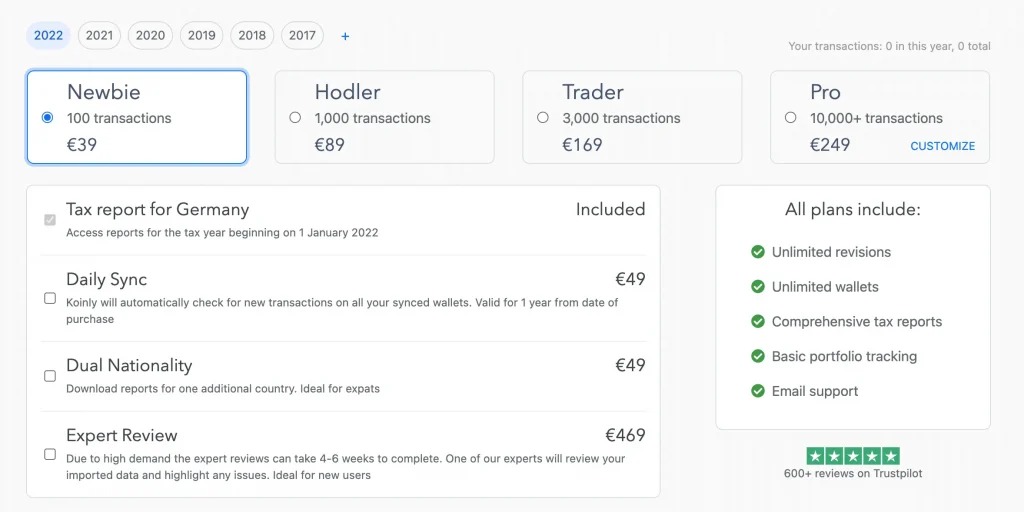Image resolution: width=1024 pixels, height=512 pixels.
Task: Click the Tax report for Germany checkbox
Action: coord(50,219)
